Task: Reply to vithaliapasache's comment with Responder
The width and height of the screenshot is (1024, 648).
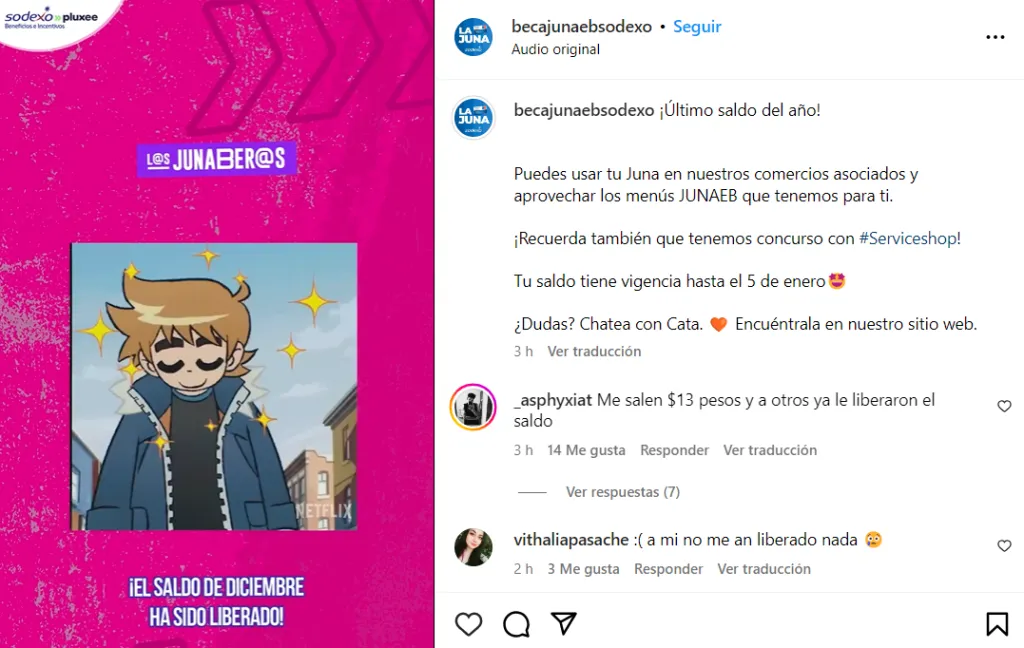Action: (668, 569)
